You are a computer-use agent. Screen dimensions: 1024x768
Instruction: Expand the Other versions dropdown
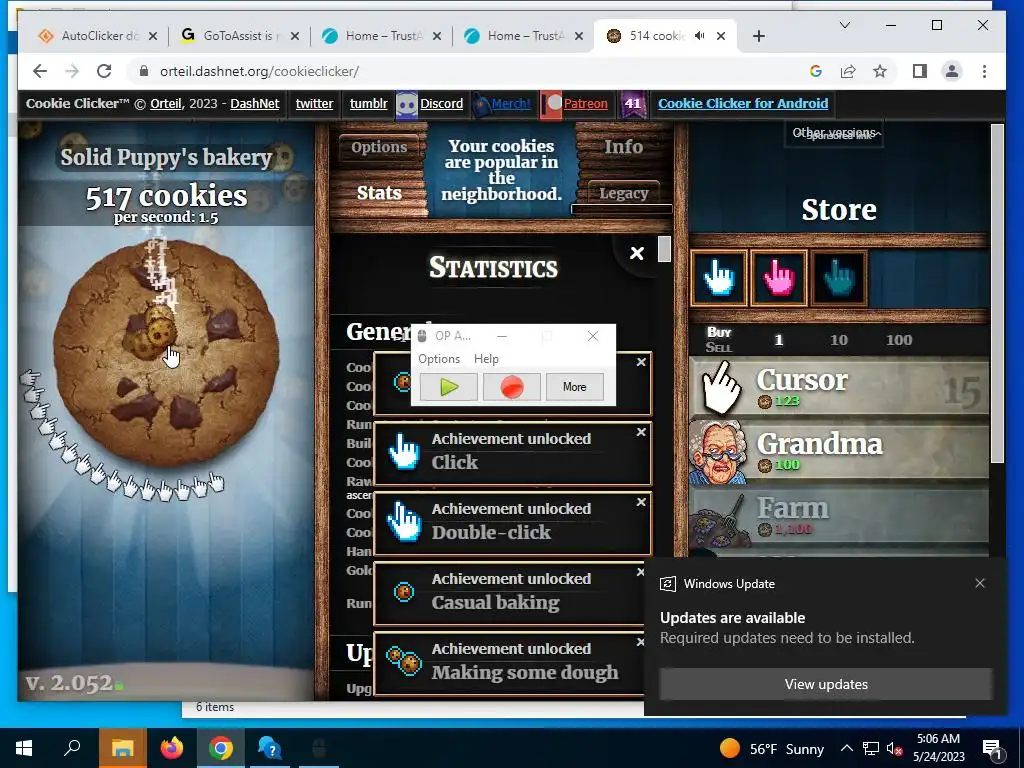pos(834,133)
